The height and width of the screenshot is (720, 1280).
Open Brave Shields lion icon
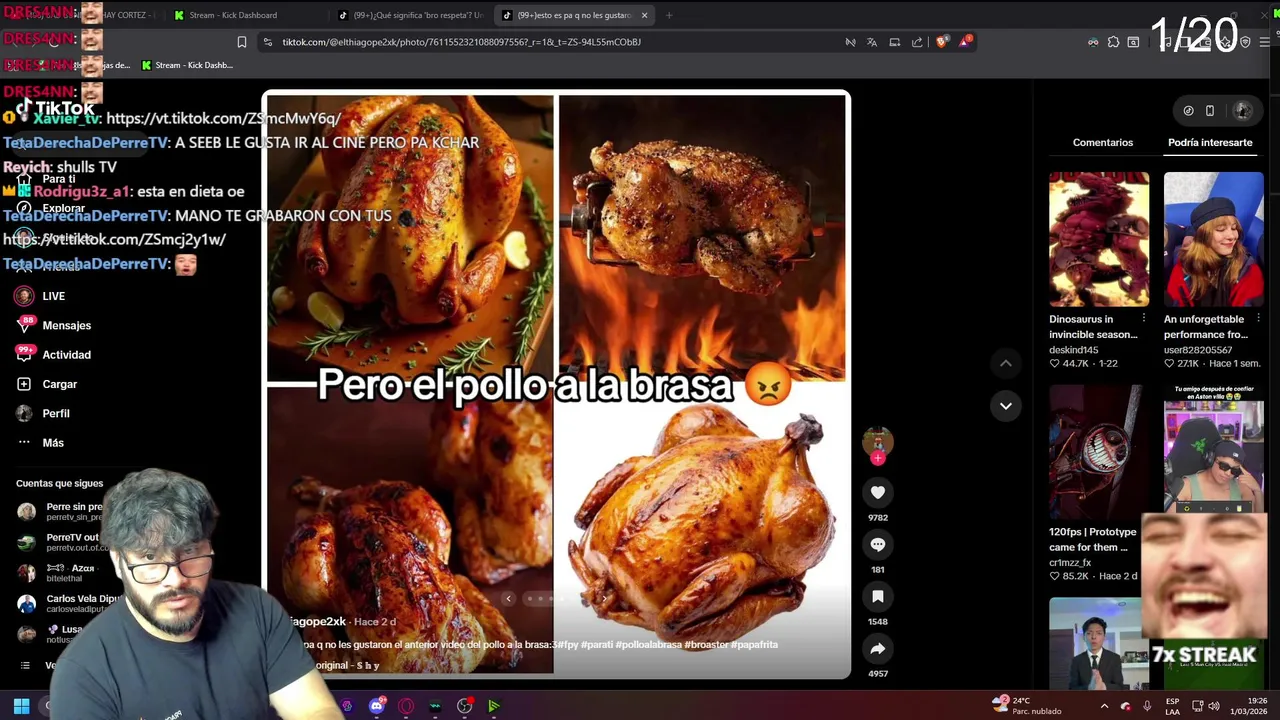click(942, 42)
